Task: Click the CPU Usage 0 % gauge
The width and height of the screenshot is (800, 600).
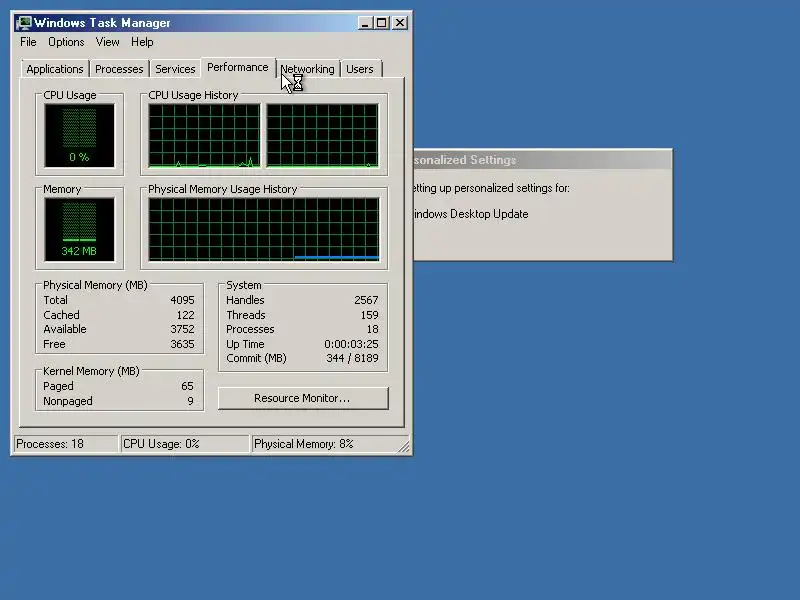Action: (x=79, y=136)
